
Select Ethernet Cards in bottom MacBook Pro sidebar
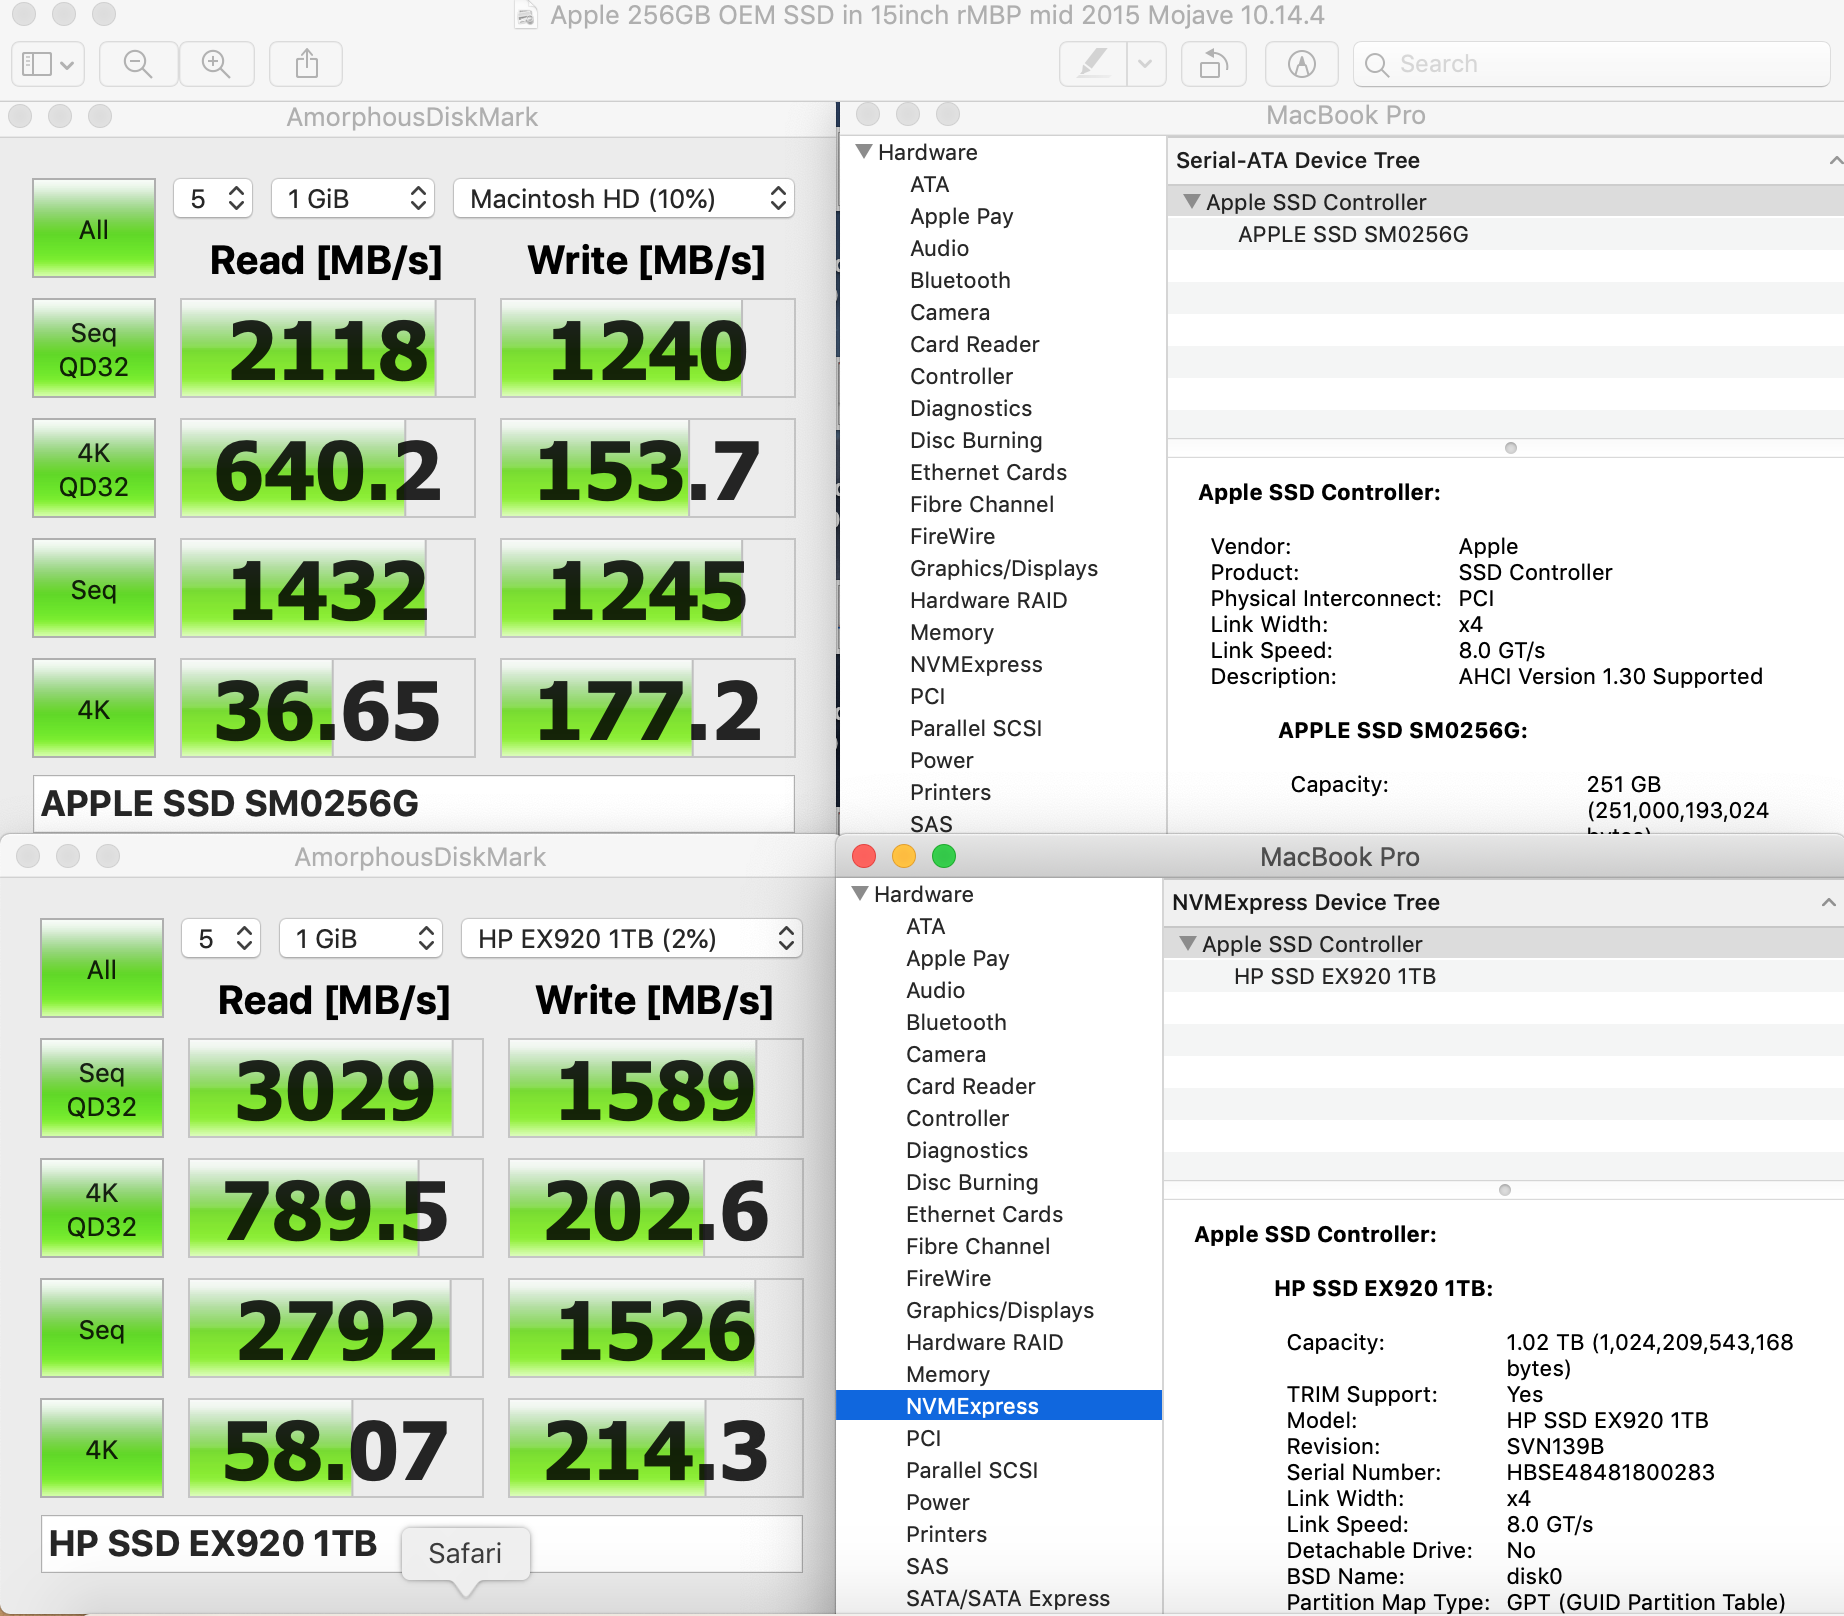point(984,1214)
